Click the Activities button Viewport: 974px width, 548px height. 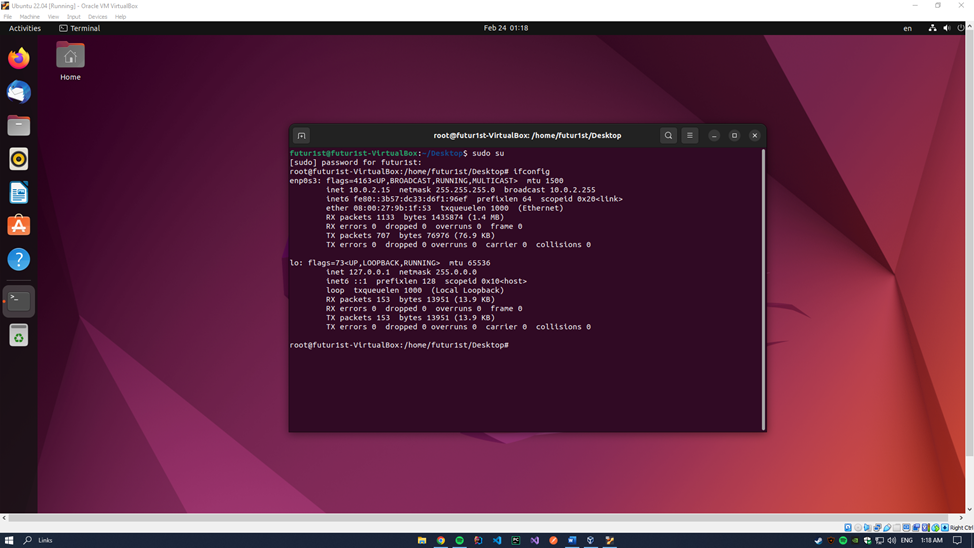[x=25, y=28]
